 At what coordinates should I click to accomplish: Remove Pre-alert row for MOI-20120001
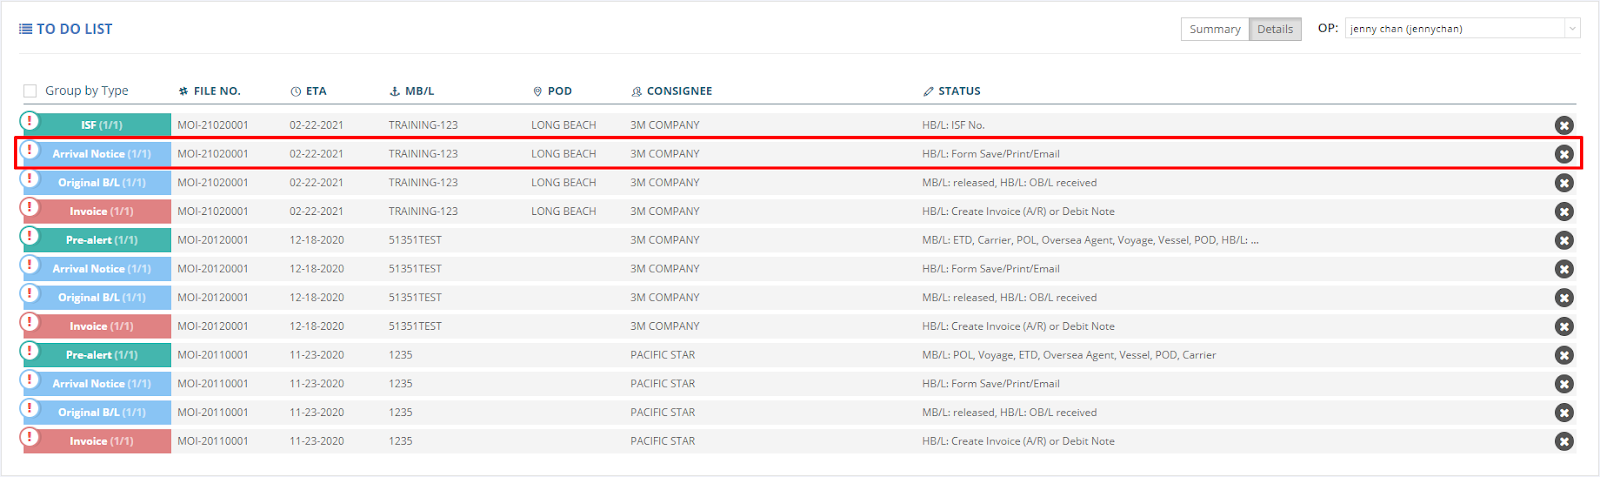[1564, 240]
